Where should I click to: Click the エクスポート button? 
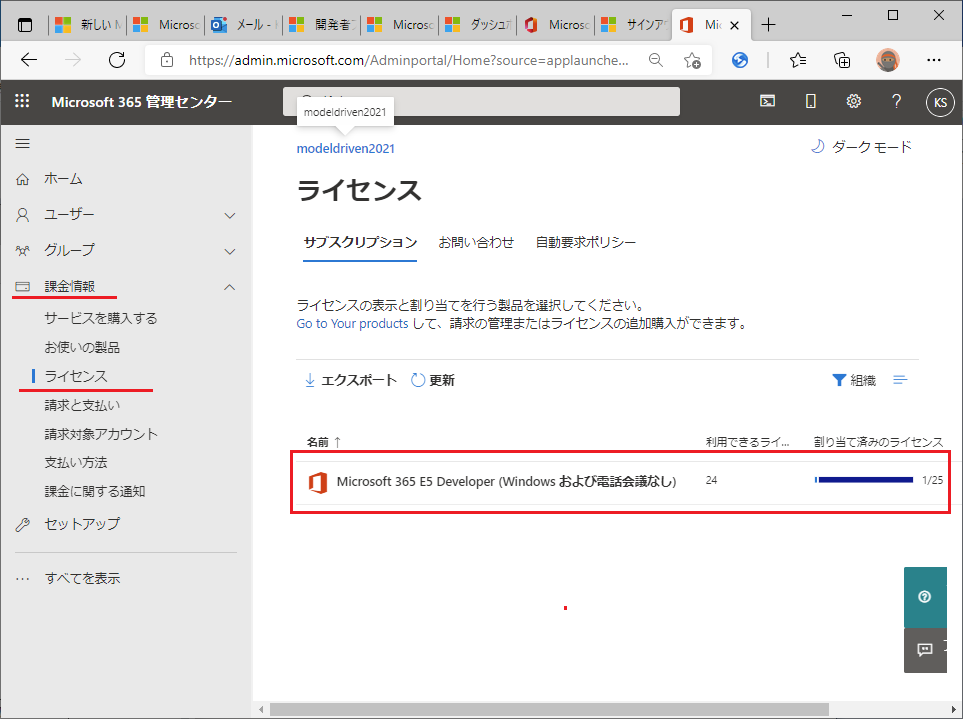click(351, 380)
